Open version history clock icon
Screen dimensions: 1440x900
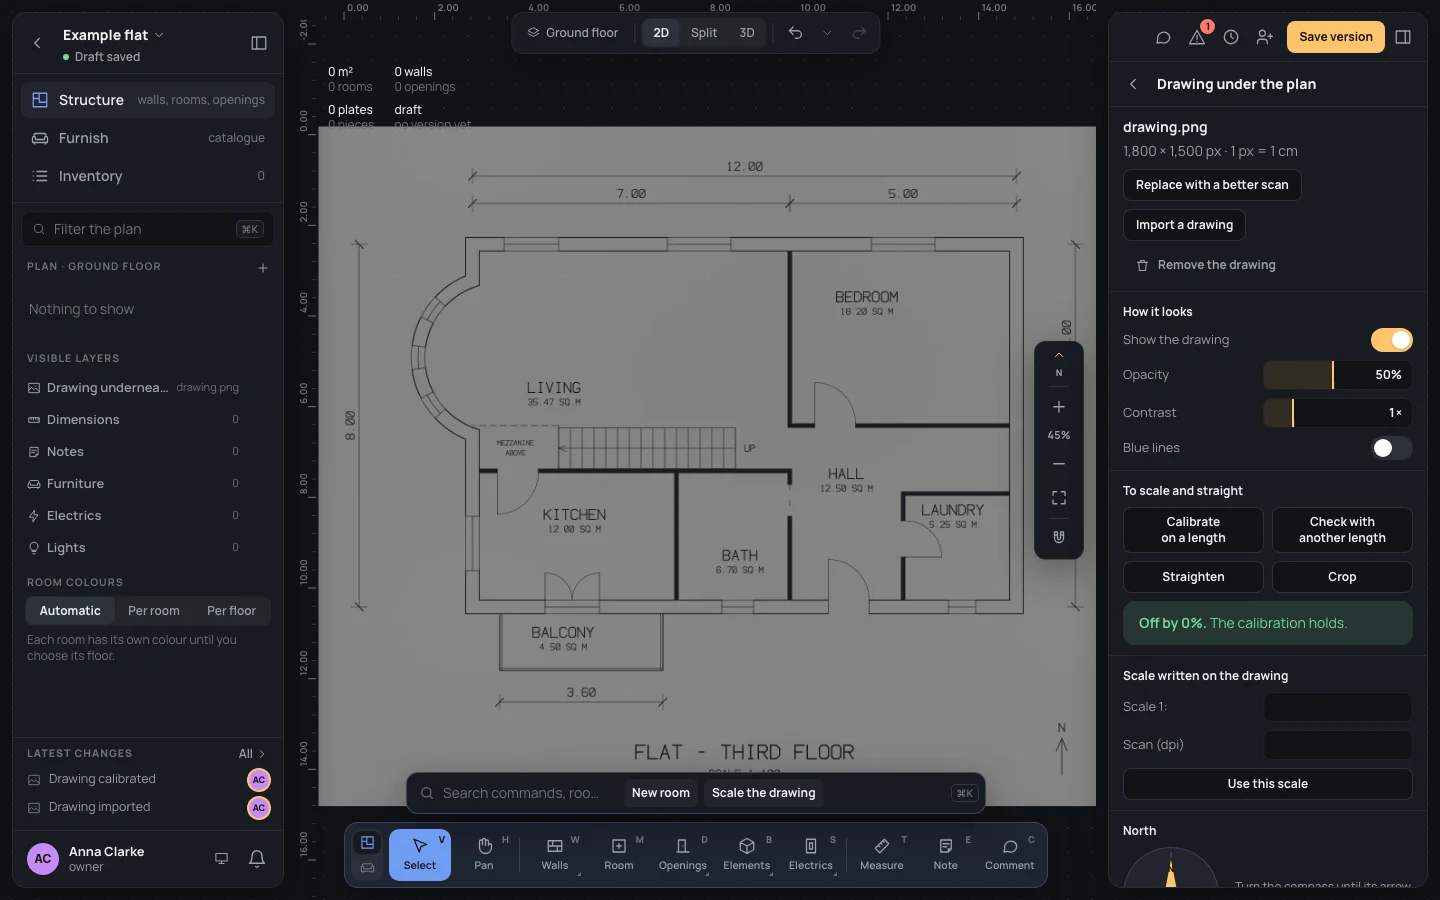[x=1231, y=37]
